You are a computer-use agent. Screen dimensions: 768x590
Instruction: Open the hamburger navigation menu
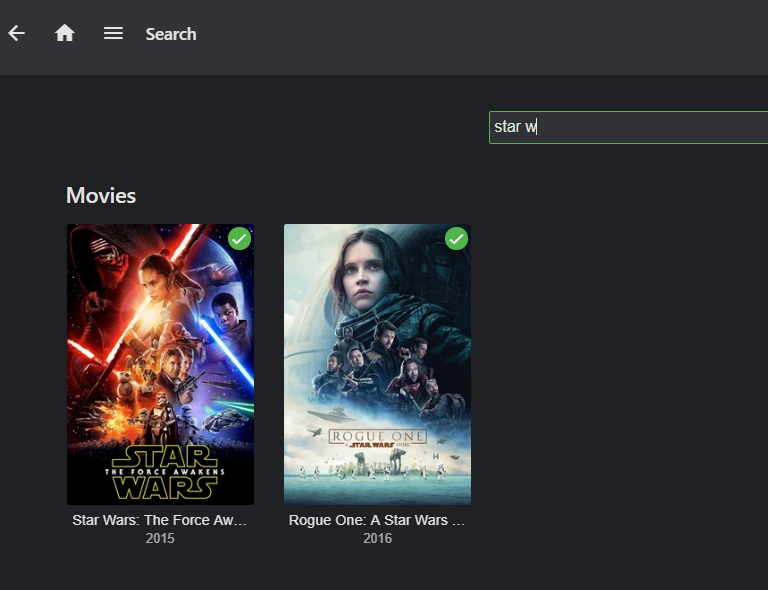click(x=113, y=33)
